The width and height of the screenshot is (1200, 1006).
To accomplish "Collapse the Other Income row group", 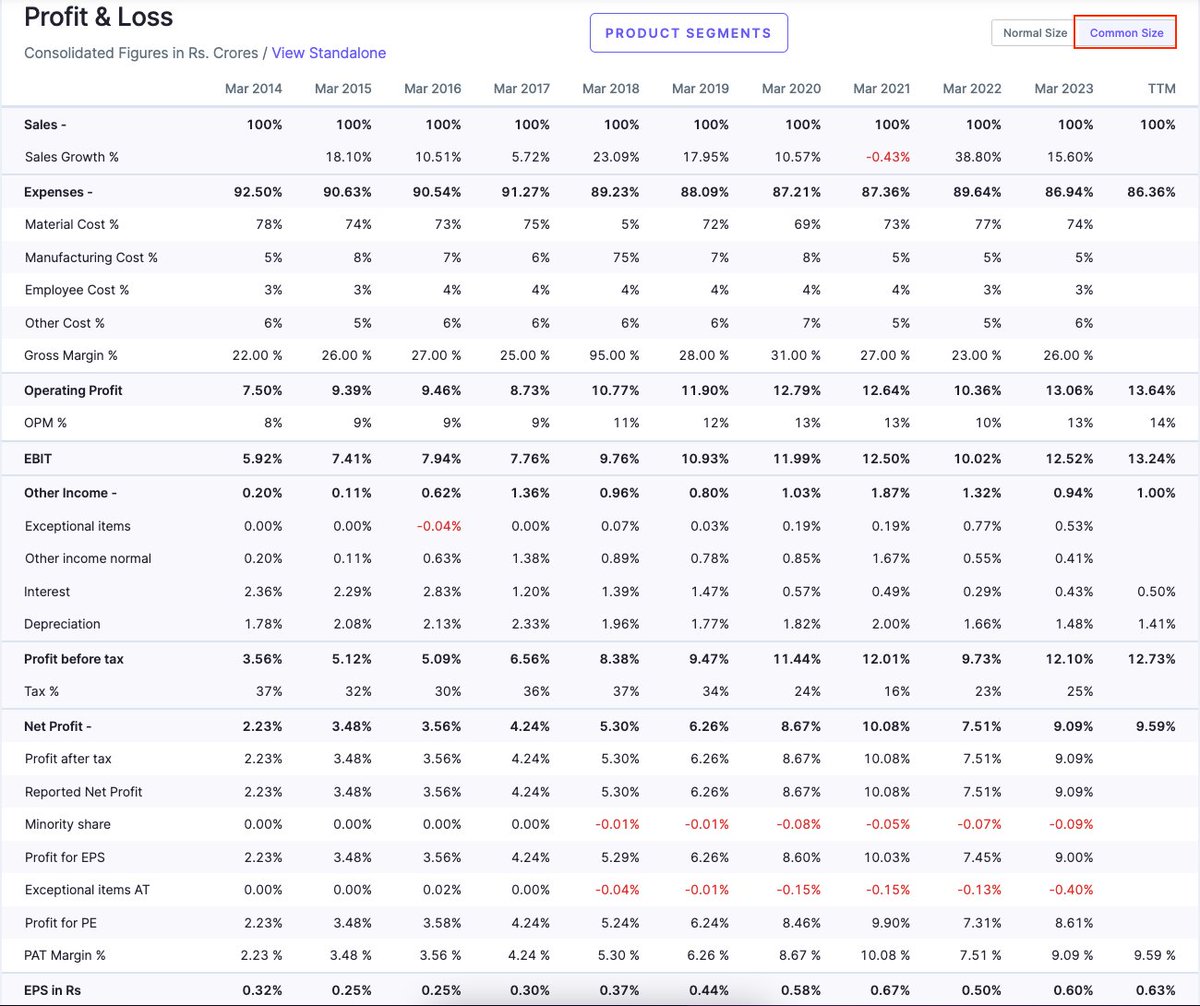I will [70, 493].
